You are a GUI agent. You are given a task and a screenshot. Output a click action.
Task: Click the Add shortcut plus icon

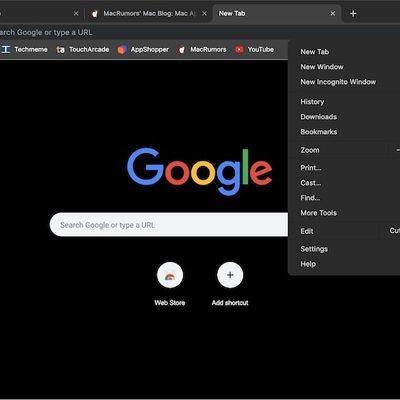(x=230, y=275)
